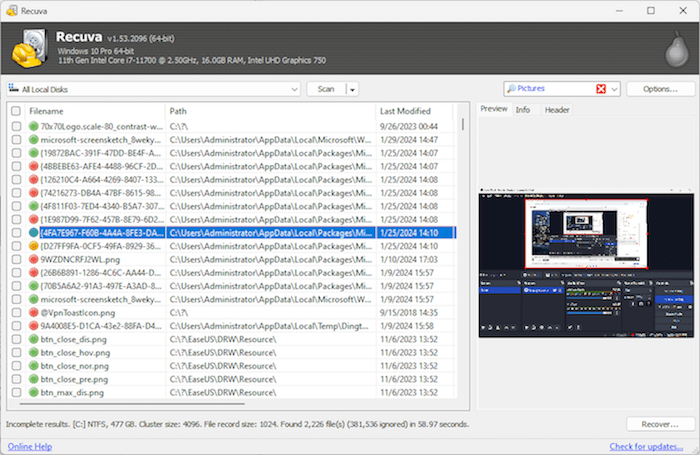Open the Scan button's dropdown arrow

pyautogui.click(x=352, y=89)
